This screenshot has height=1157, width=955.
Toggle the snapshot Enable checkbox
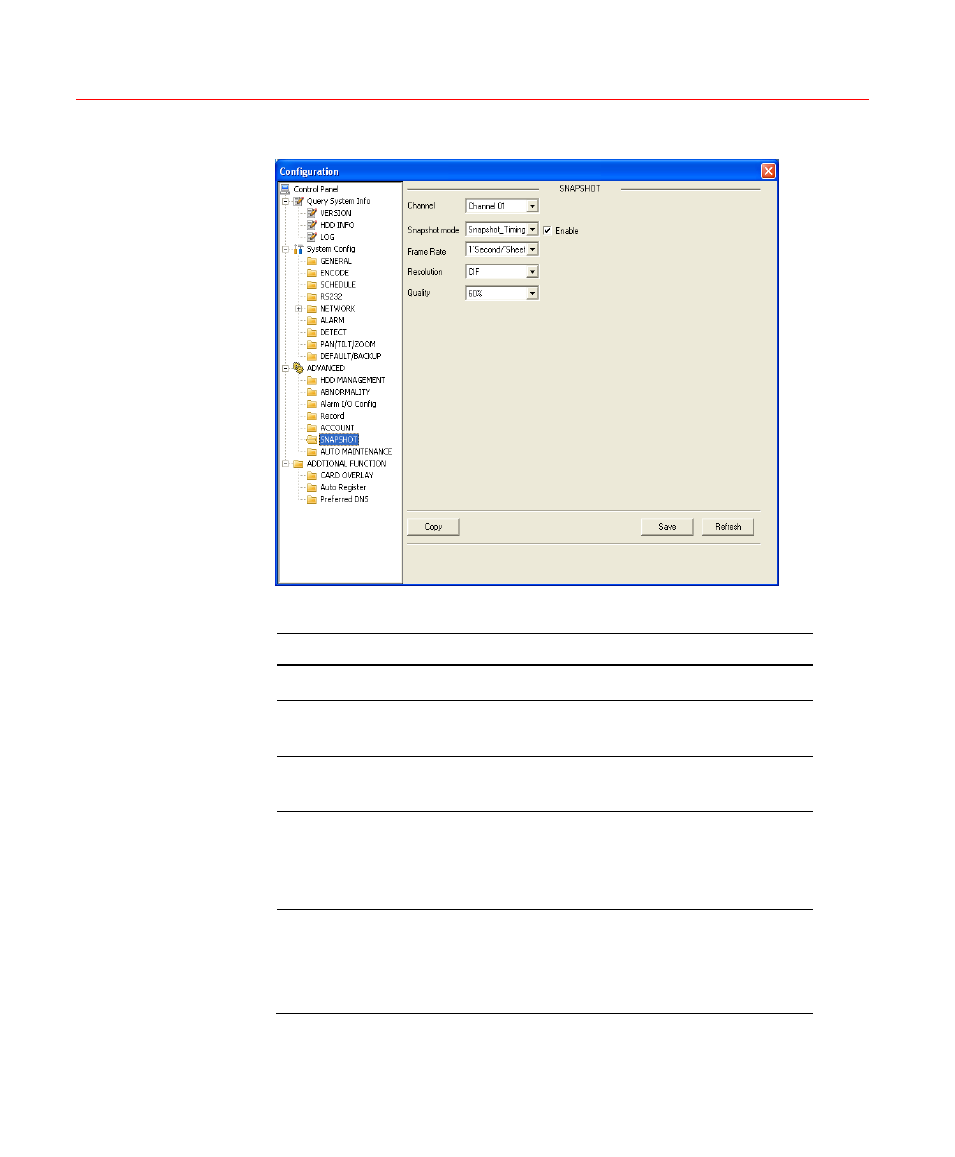coord(547,230)
